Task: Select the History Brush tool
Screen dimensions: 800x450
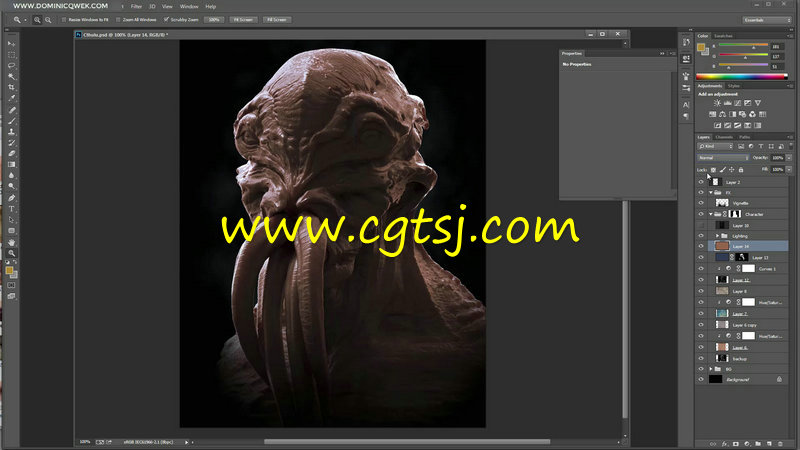Action: click(11, 143)
